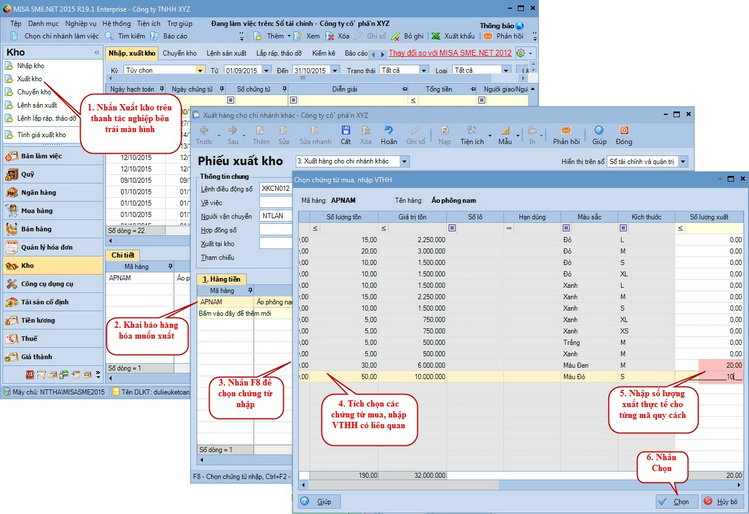749x514 pixels.
Task: Click Bỏ ghi in main toolbar
Action: (x=407, y=36)
